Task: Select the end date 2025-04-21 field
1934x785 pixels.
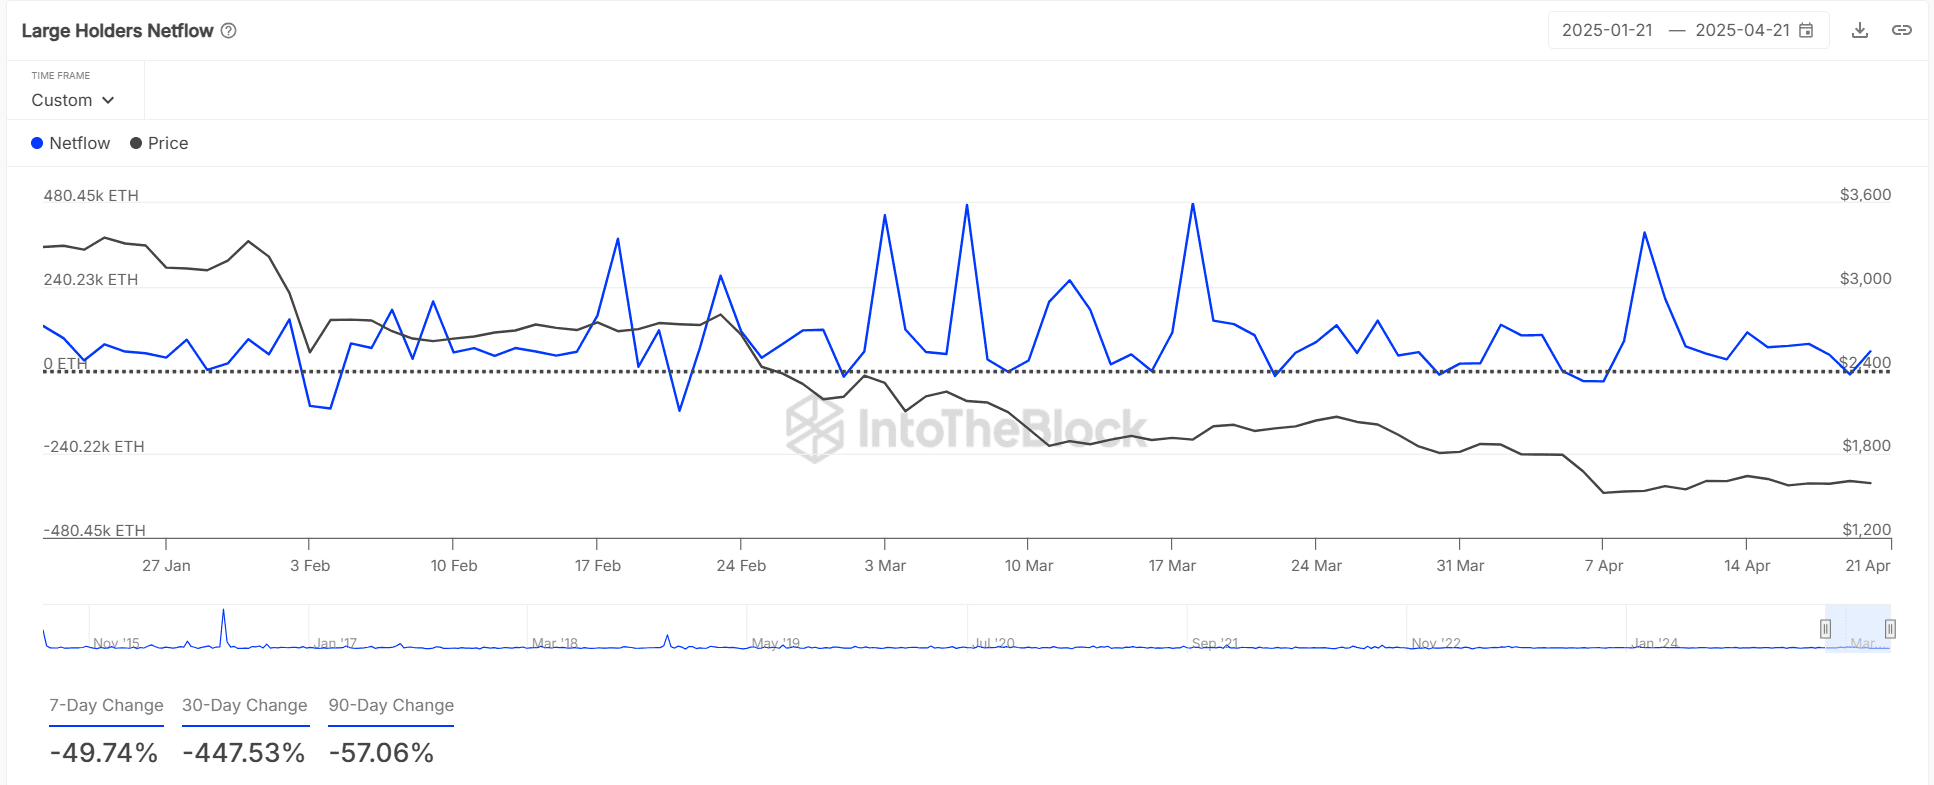Action: [x=1742, y=30]
